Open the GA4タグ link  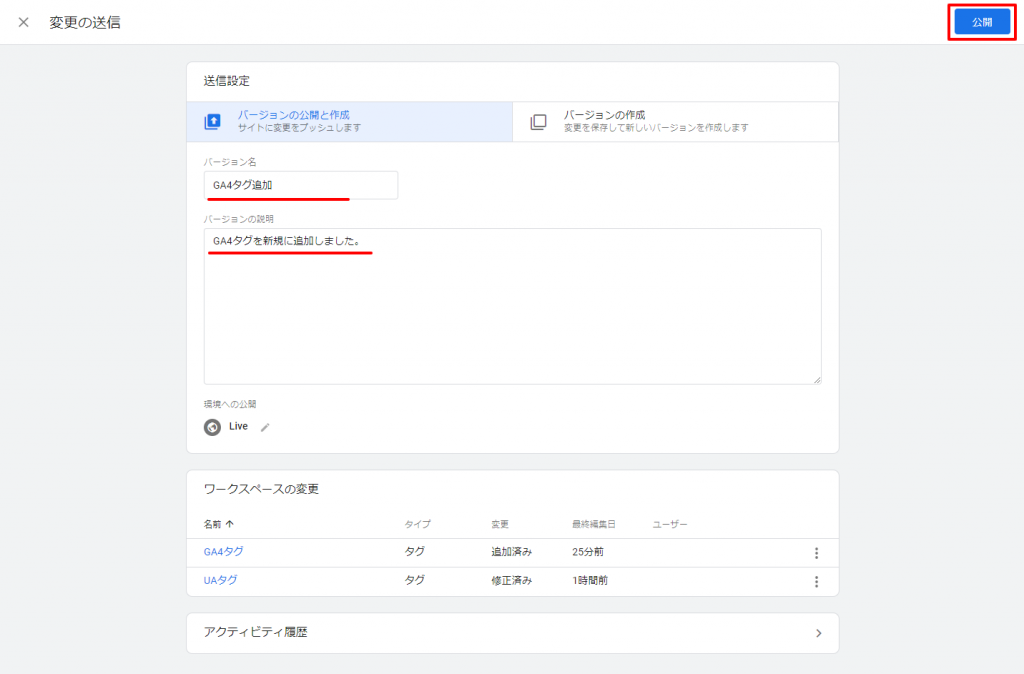223,552
